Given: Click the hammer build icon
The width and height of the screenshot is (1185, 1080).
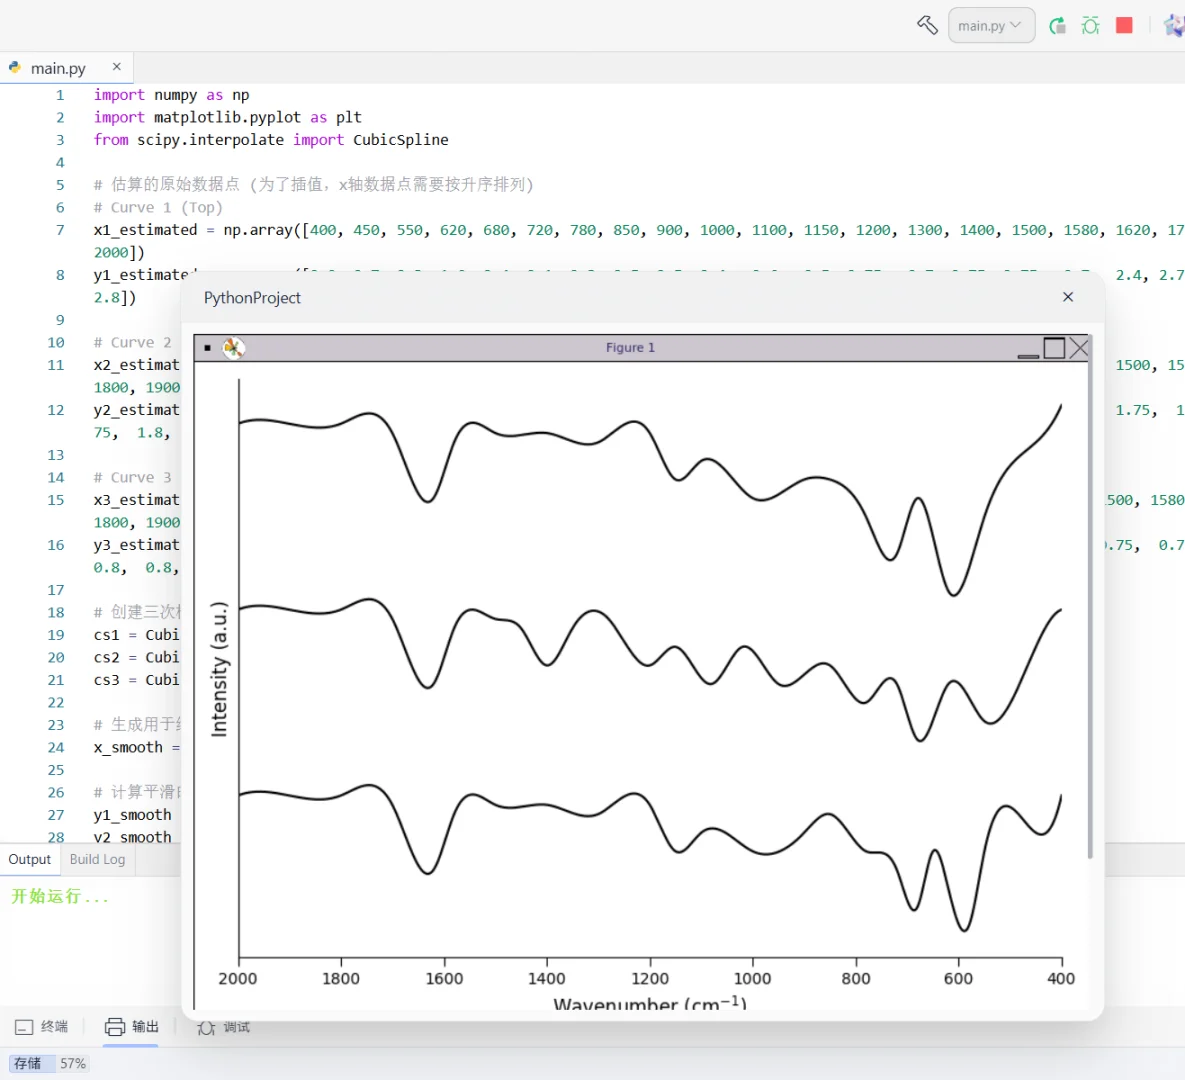Looking at the screenshot, I should [927, 25].
